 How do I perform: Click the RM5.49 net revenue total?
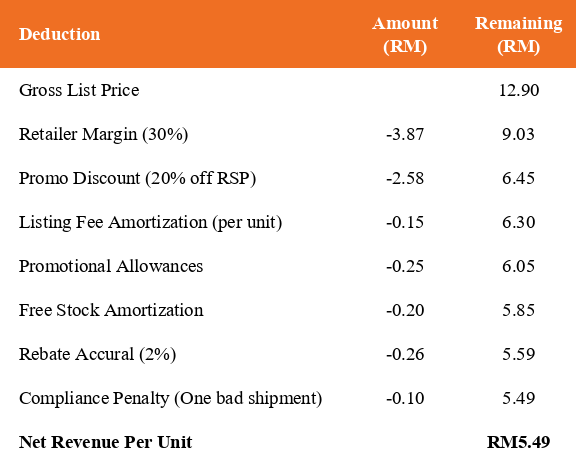(518, 442)
